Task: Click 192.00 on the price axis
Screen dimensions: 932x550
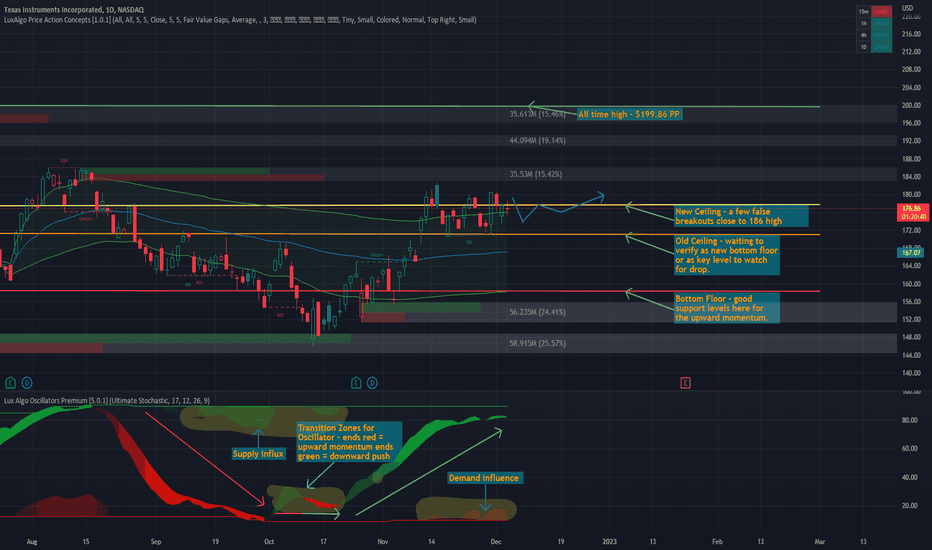Action: (x=911, y=141)
